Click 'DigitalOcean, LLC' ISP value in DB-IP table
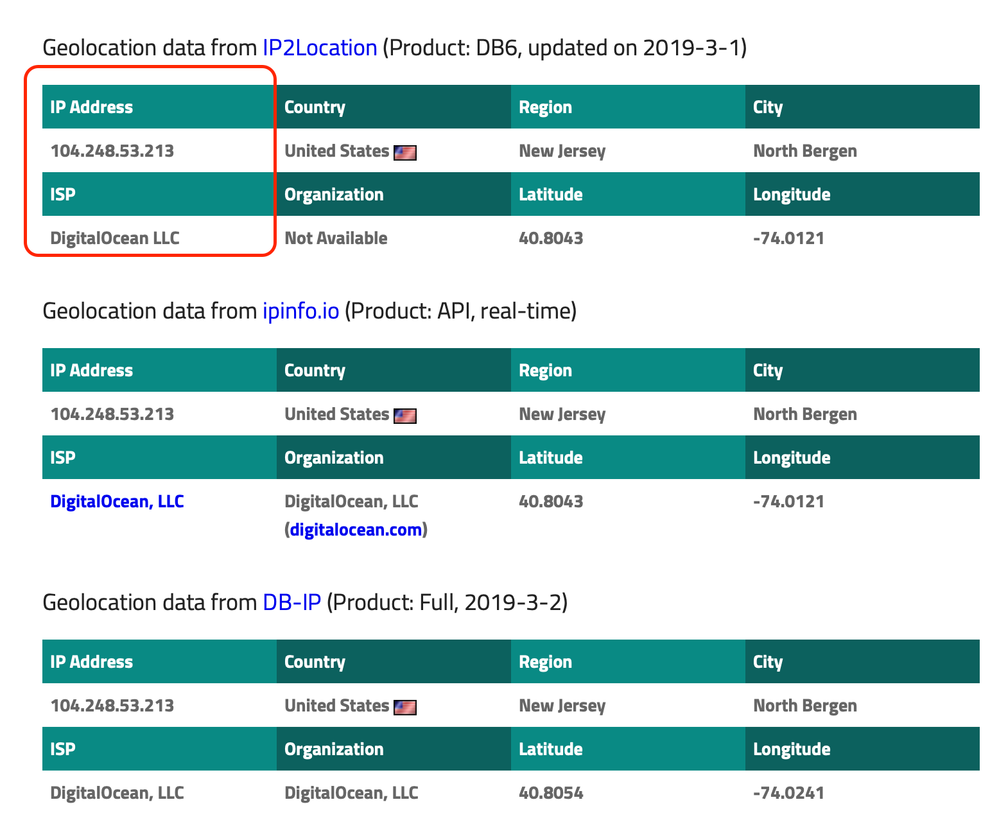The width and height of the screenshot is (999, 831). pyautogui.click(x=117, y=793)
